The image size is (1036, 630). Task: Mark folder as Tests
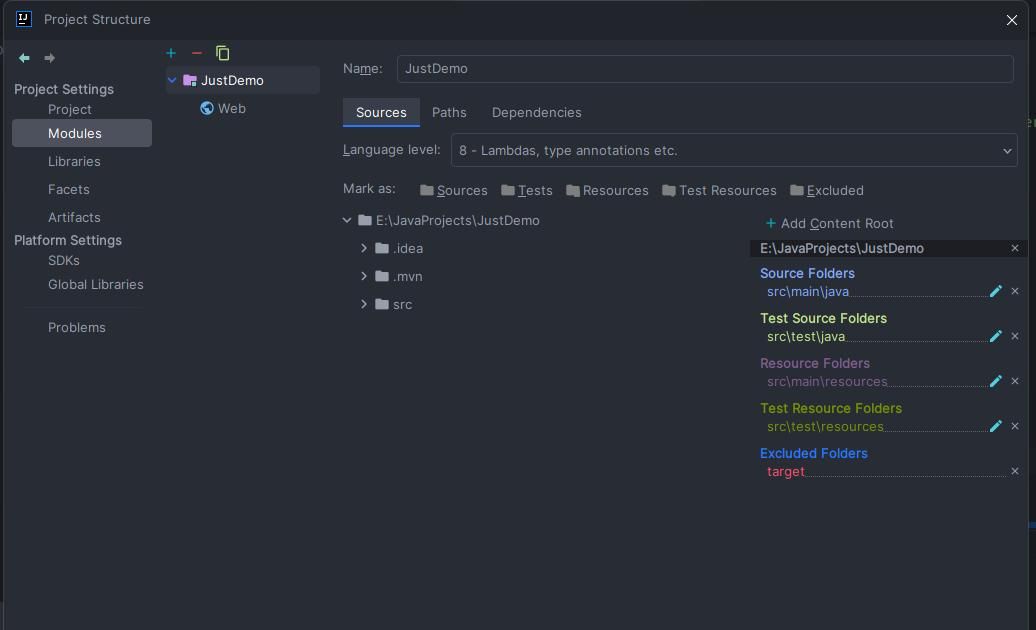[527, 190]
